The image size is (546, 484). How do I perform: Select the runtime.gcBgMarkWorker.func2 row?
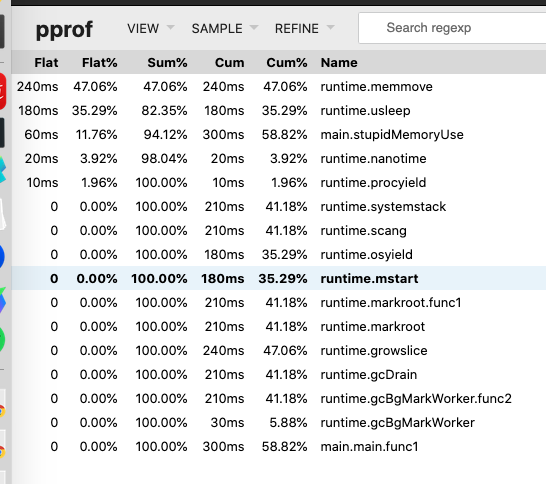(279, 398)
